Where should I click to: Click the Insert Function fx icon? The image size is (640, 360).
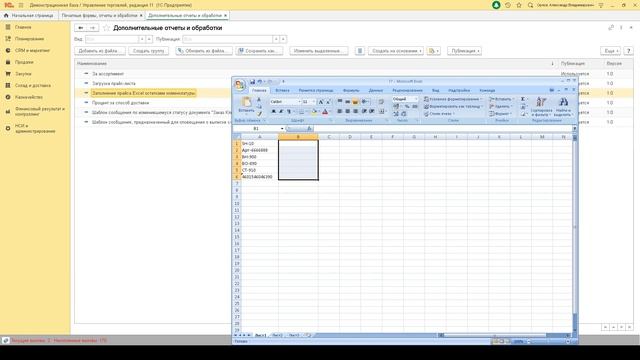[309, 129]
